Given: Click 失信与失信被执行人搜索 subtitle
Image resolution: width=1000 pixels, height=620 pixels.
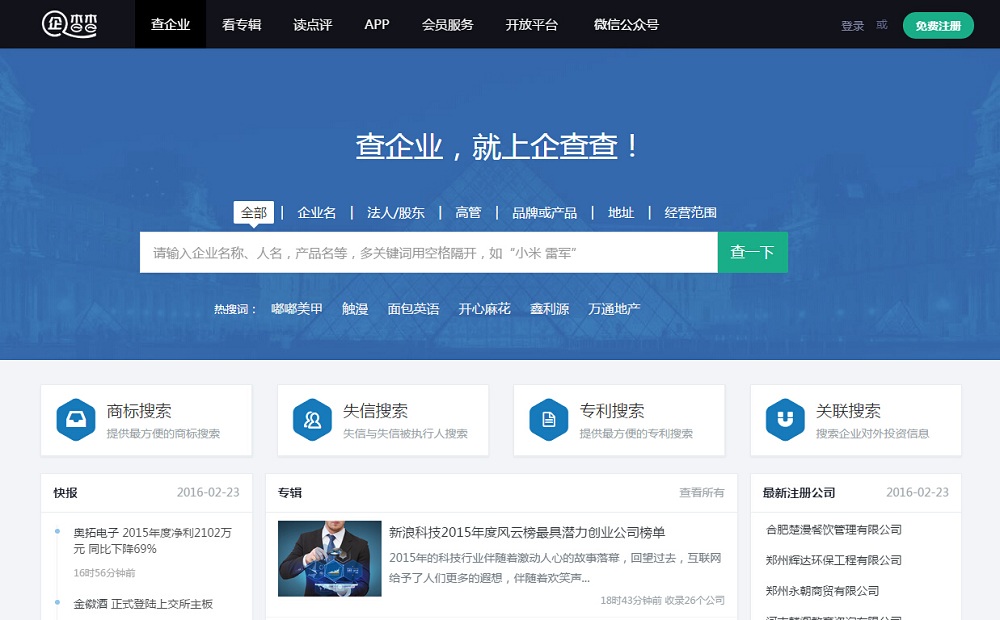Looking at the screenshot, I should point(405,434).
